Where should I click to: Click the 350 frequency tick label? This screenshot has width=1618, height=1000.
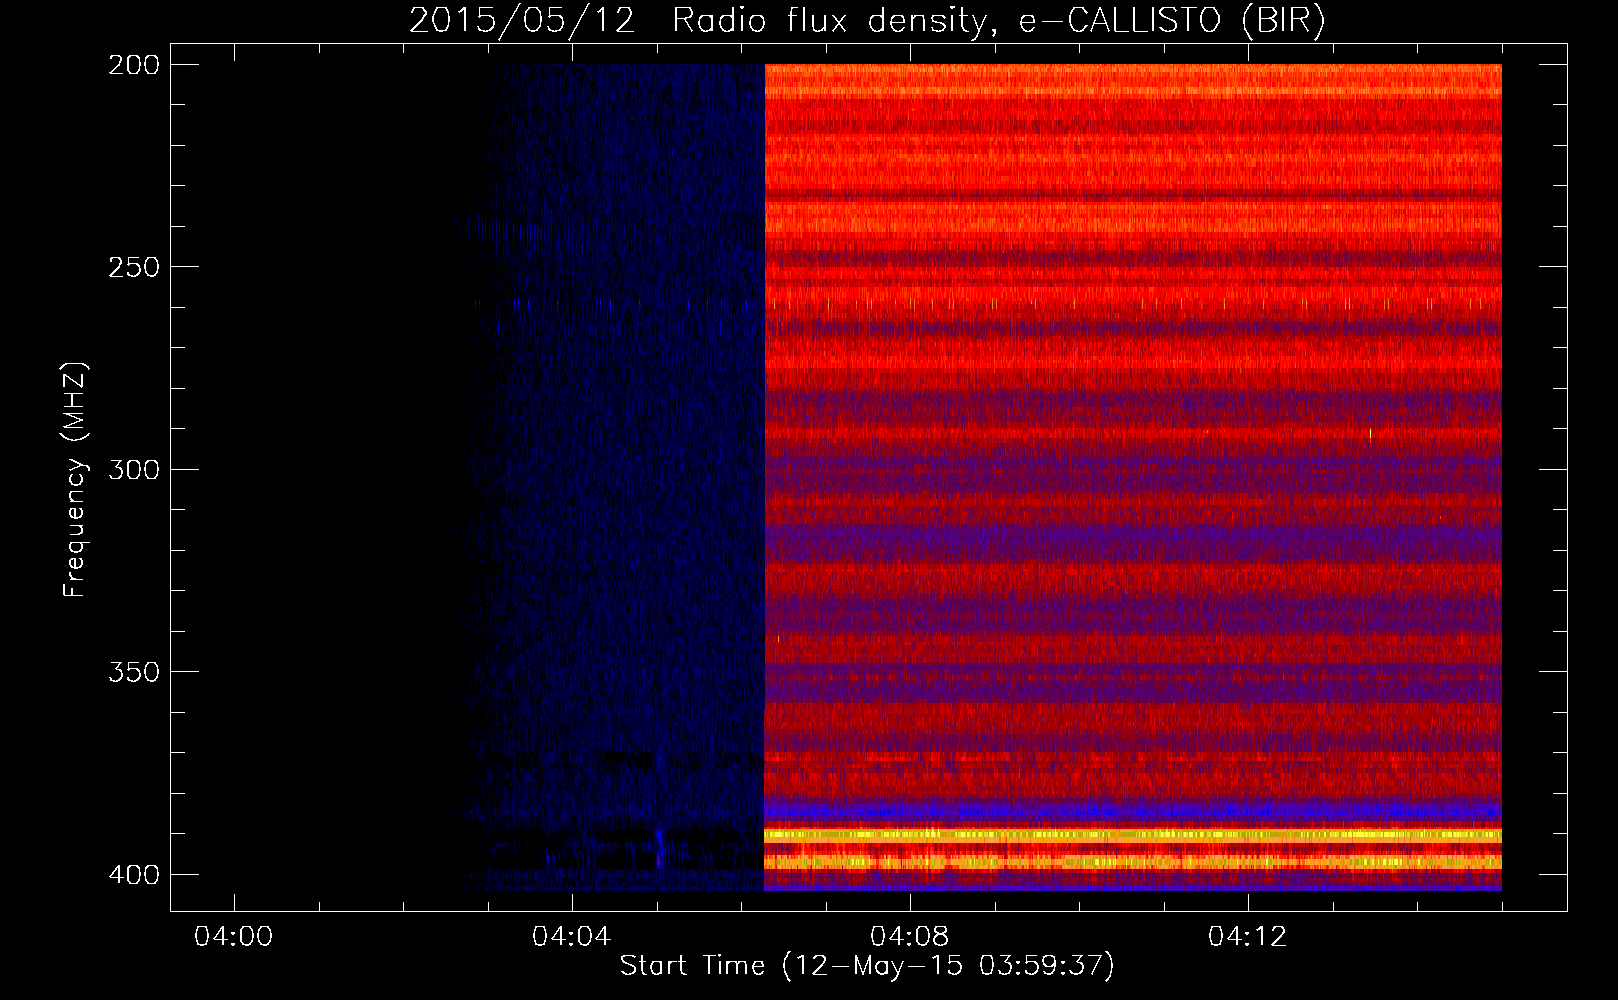tap(134, 672)
